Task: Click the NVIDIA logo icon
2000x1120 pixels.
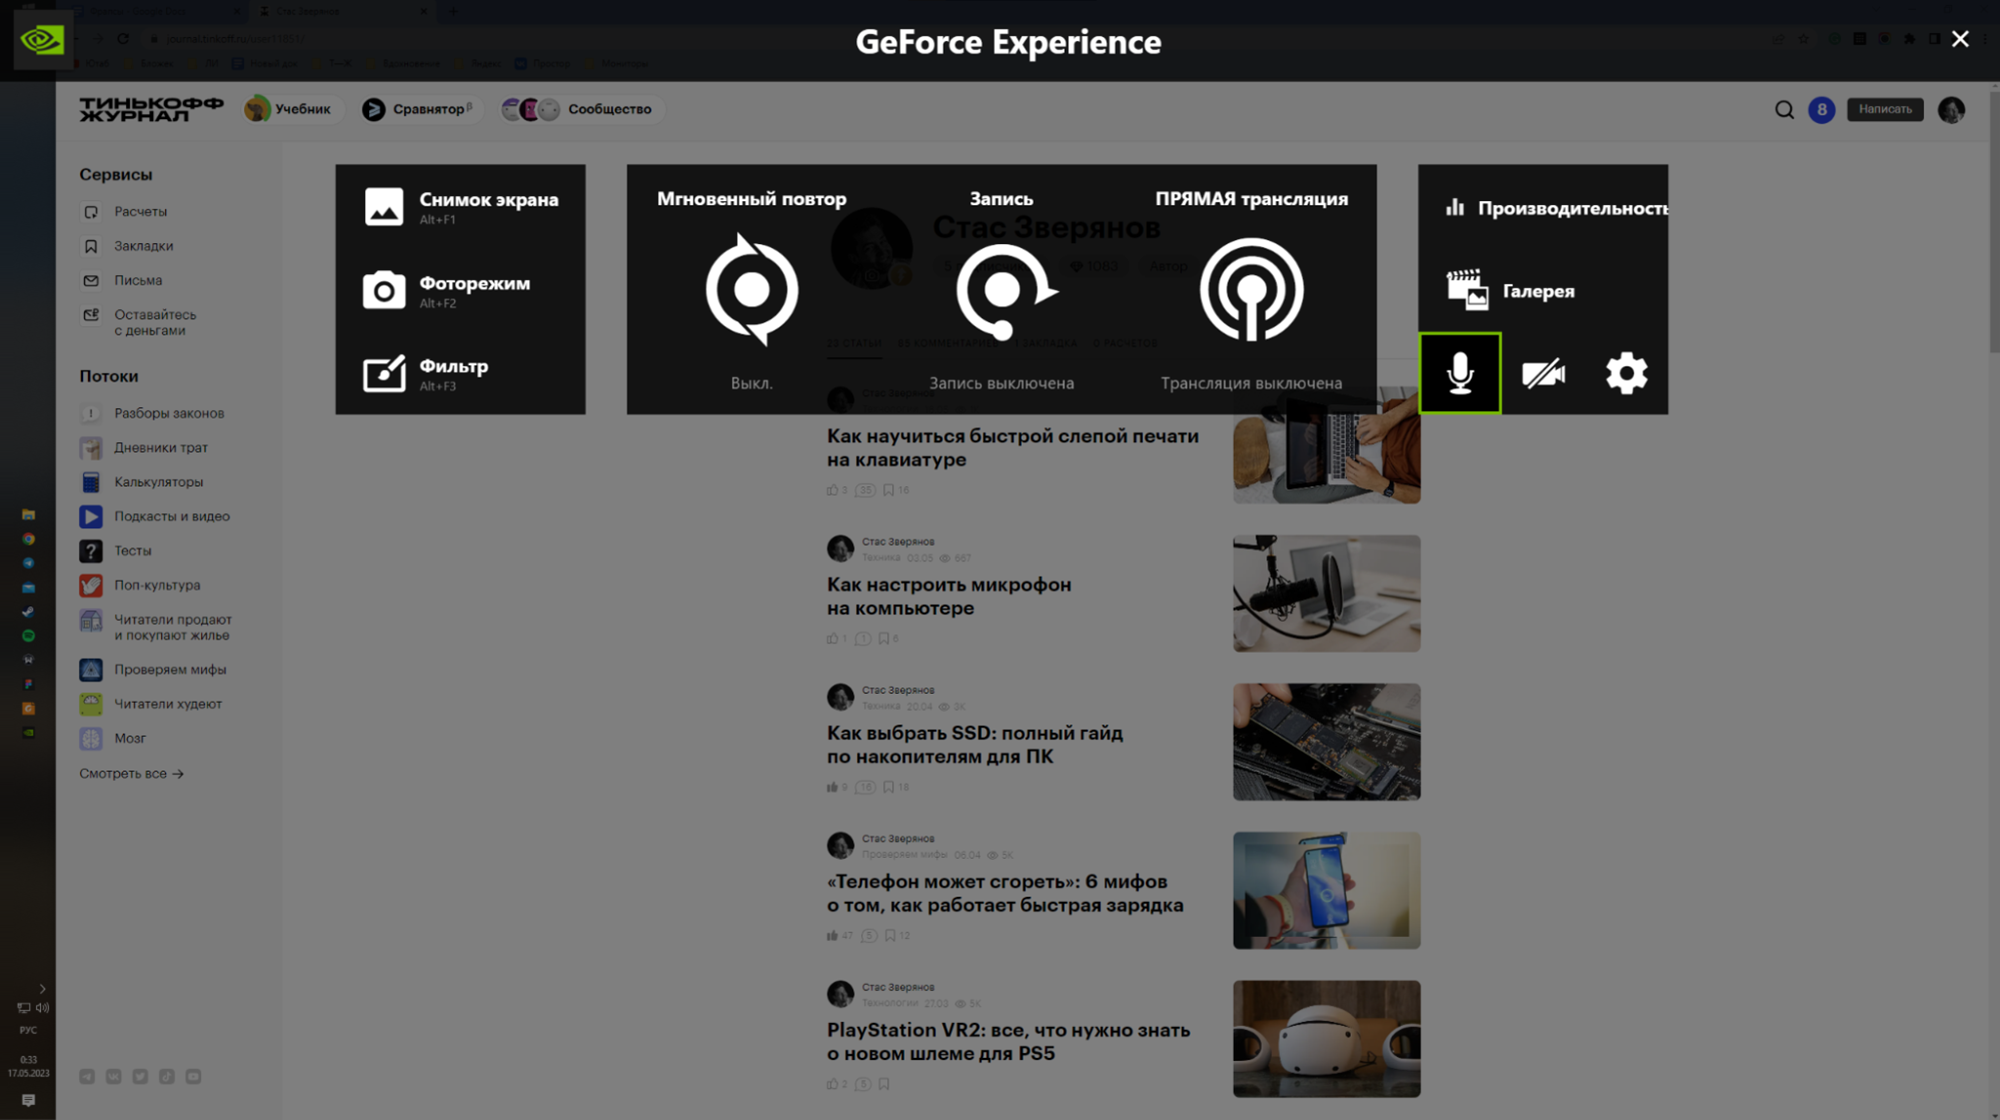Action: 43,40
